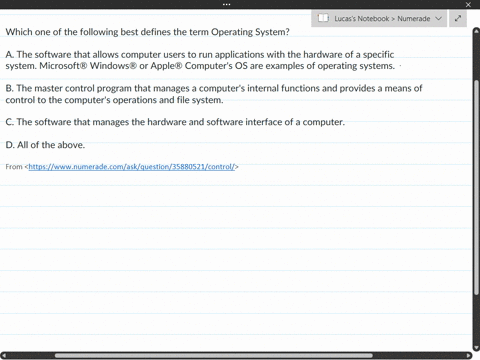480x360 pixels.
Task: Click the scroll up arrow
Action: pos(476,31)
